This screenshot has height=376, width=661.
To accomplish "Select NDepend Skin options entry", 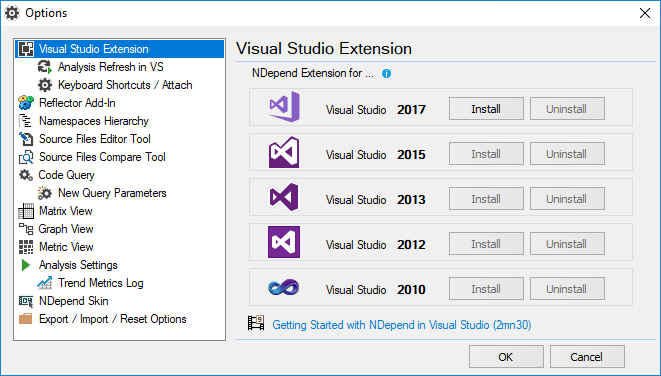I will tap(73, 301).
